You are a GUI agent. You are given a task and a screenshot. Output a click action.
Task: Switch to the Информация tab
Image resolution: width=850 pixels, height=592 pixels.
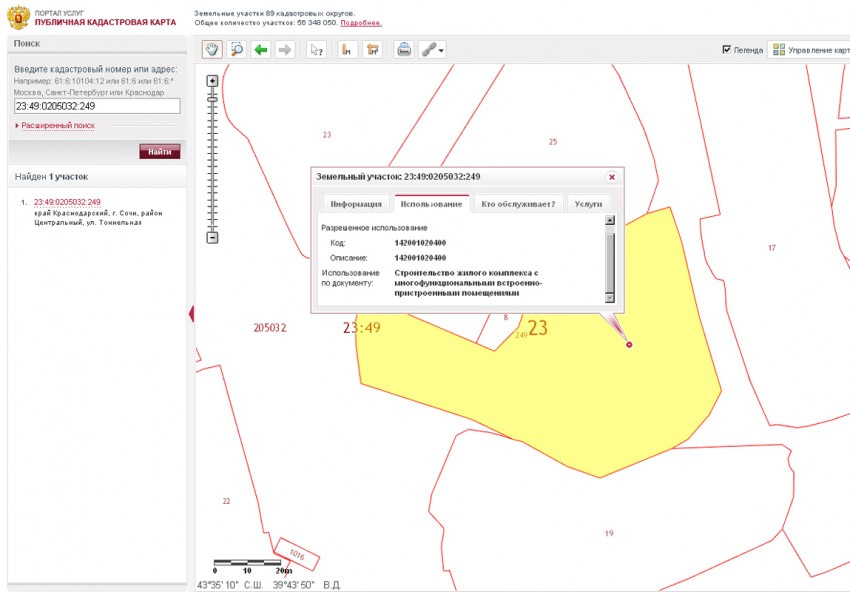[356, 203]
